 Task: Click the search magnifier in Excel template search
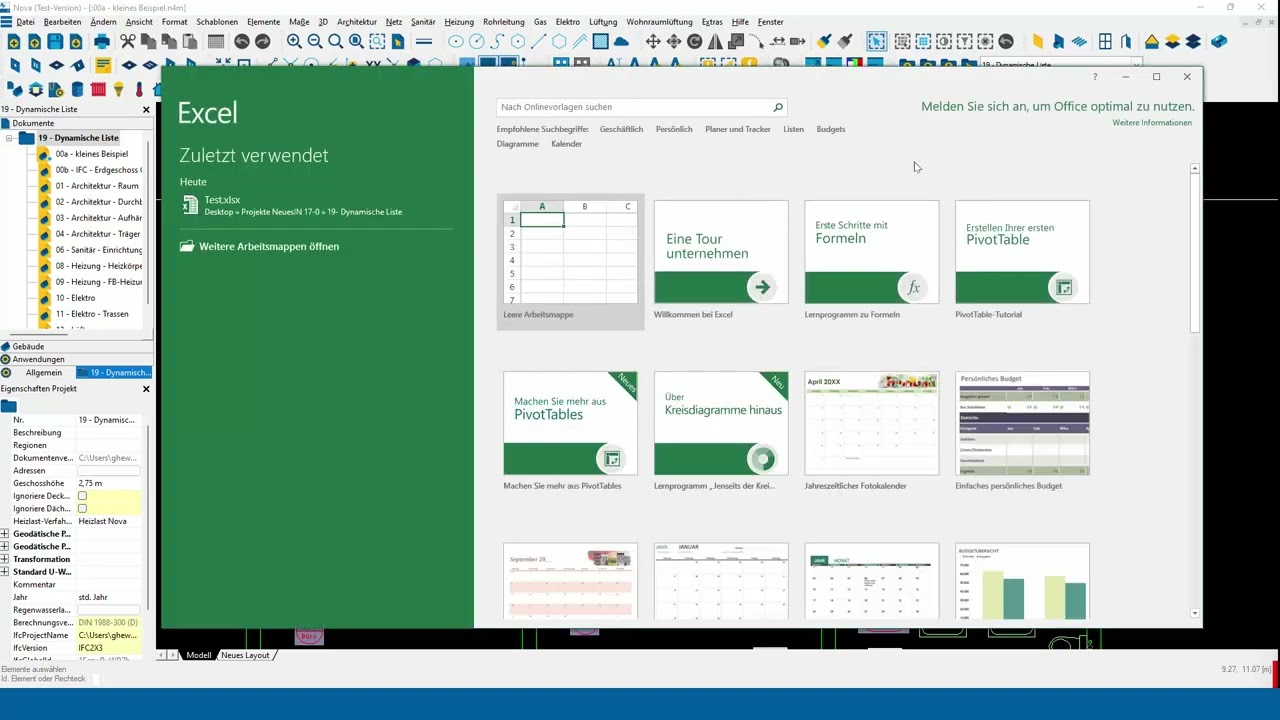(x=777, y=107)
